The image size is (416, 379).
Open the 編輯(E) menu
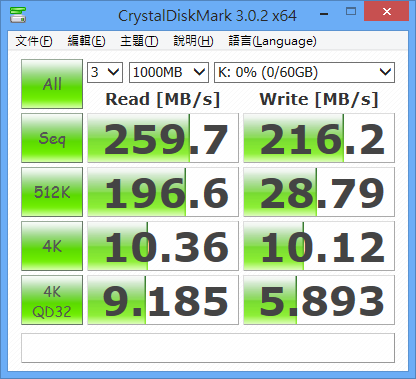[x=86, y=41]
